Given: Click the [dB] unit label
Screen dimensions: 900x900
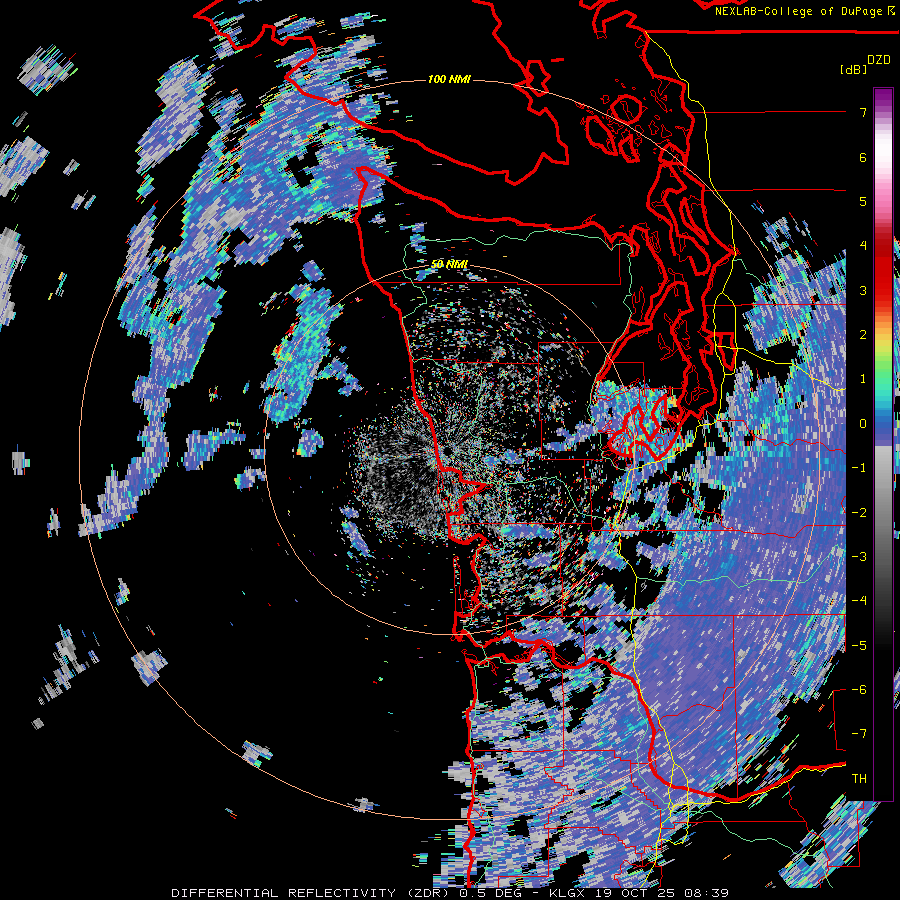Looking at the screenshot, I should (854, 69).
